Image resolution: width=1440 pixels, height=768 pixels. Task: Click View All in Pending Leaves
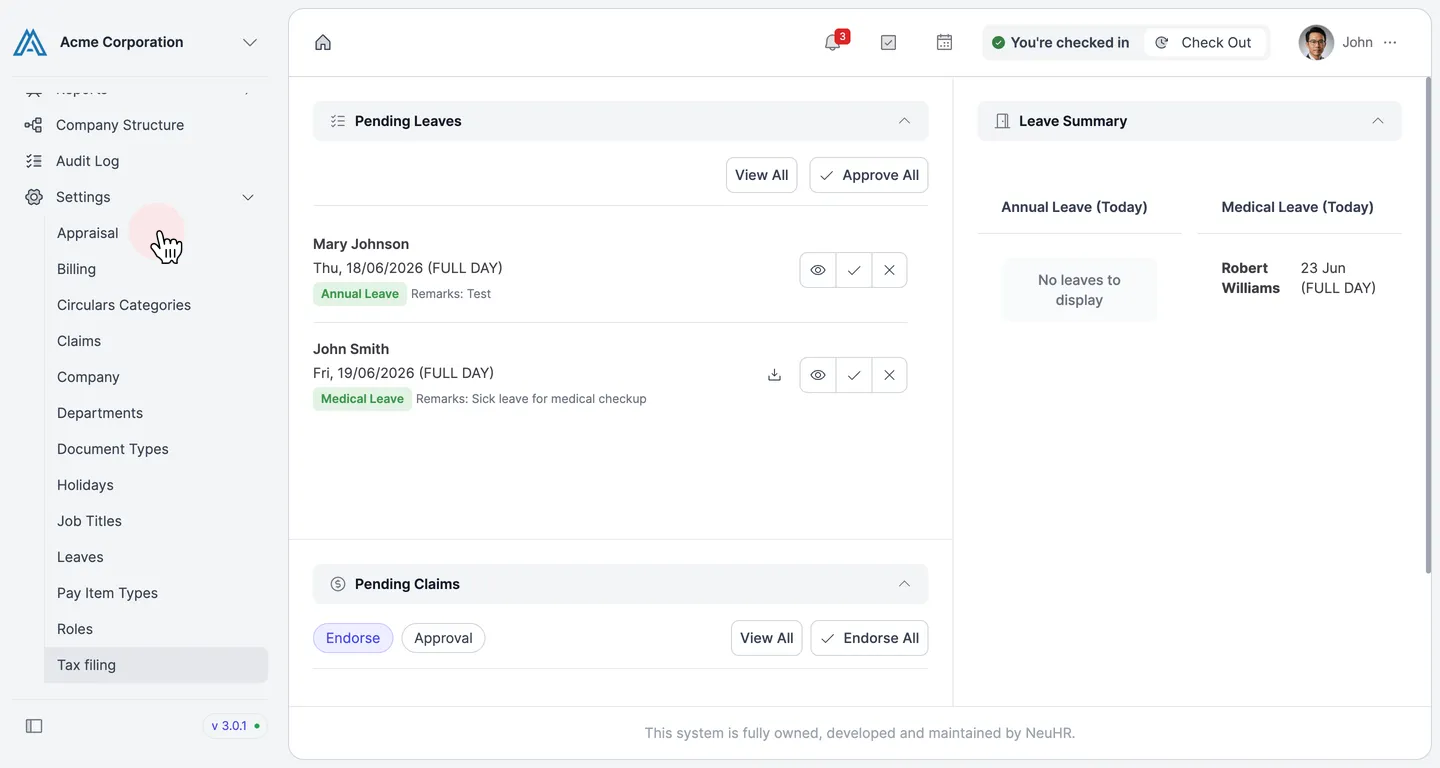(x=761, y=175)
